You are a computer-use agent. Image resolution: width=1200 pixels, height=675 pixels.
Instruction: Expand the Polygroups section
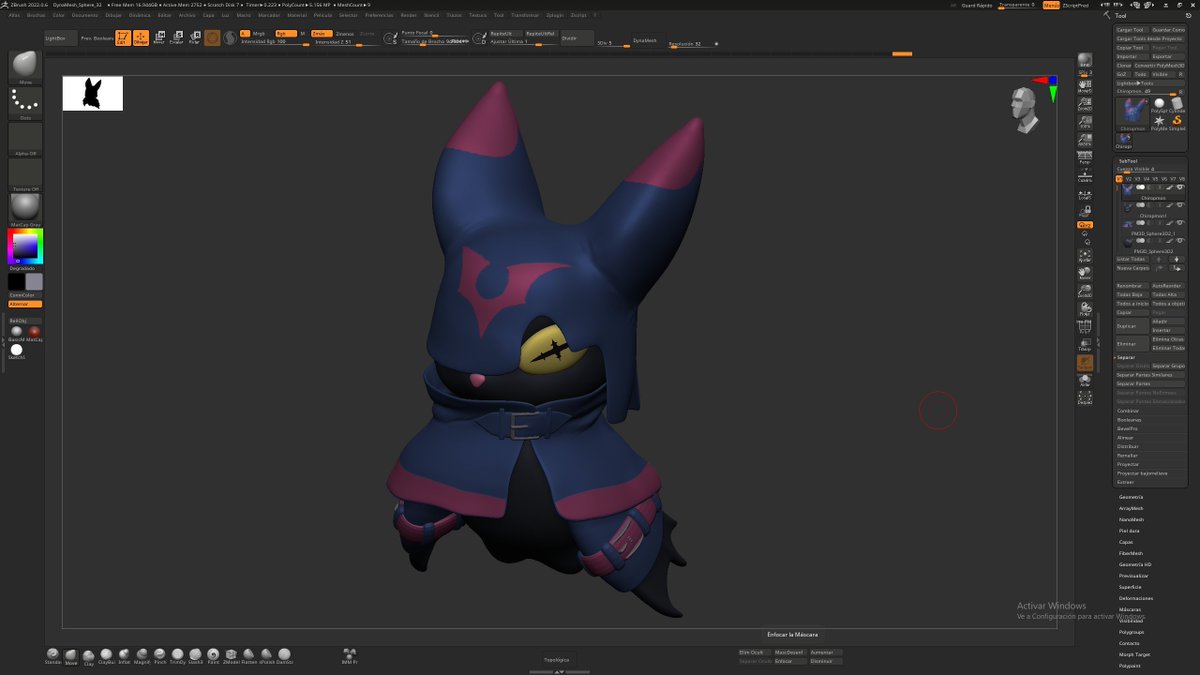click(1132, 632)
